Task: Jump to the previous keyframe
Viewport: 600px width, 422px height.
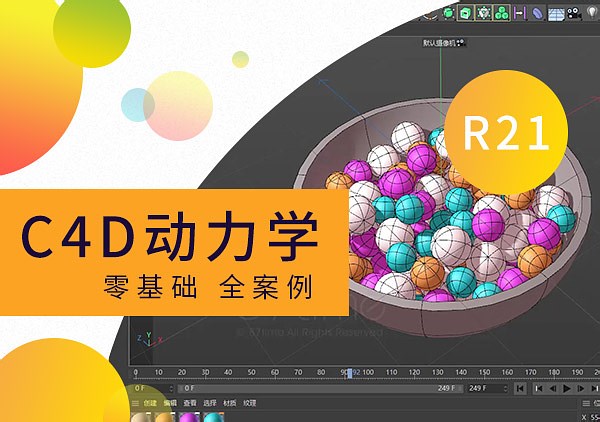Action: [539, 388]
